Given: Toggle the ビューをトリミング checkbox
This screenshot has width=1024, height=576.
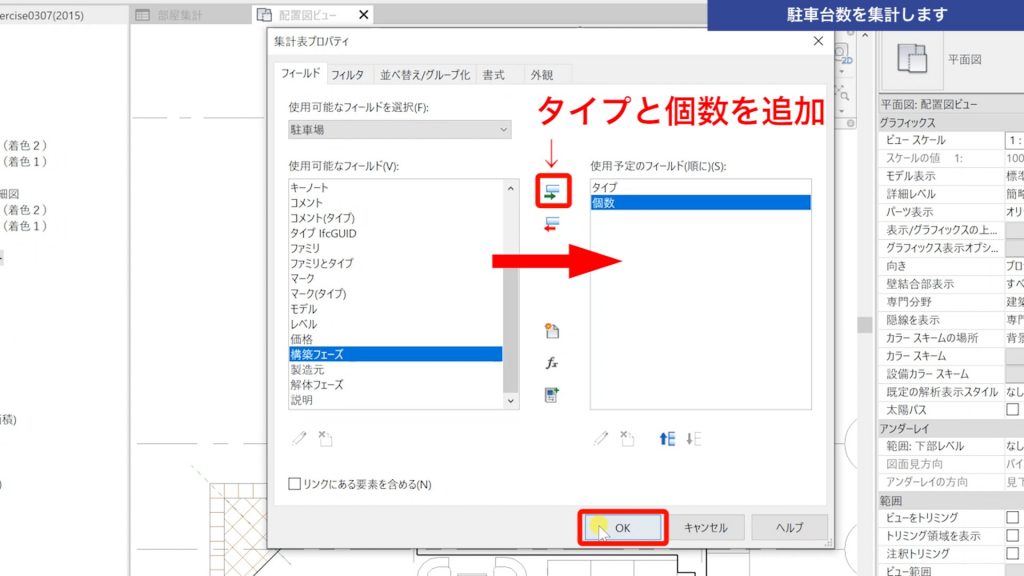Looking at the screenshot, I should click(x=1013, y=516).
